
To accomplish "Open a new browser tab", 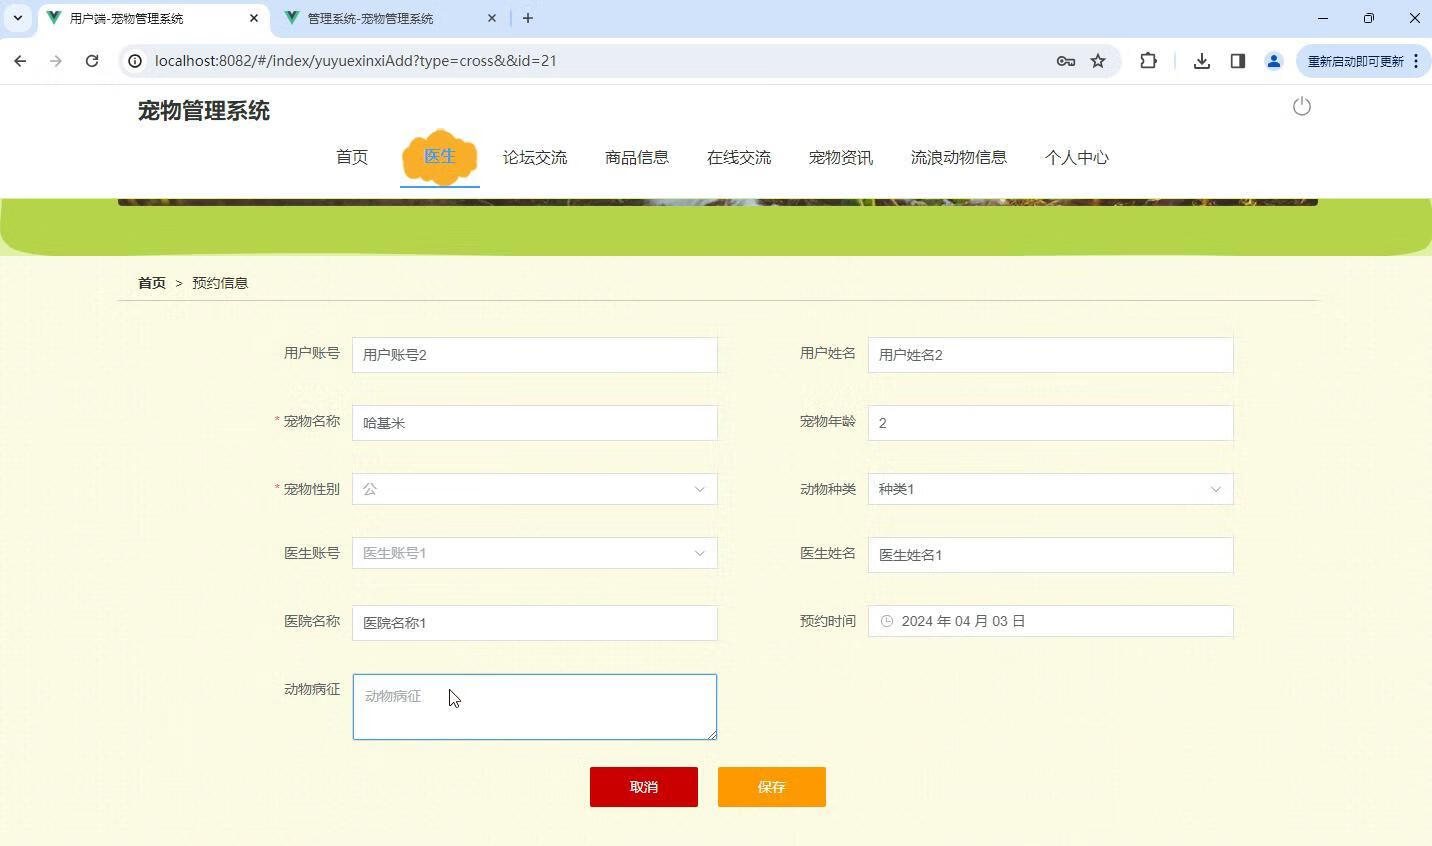I will coord(528,18).
